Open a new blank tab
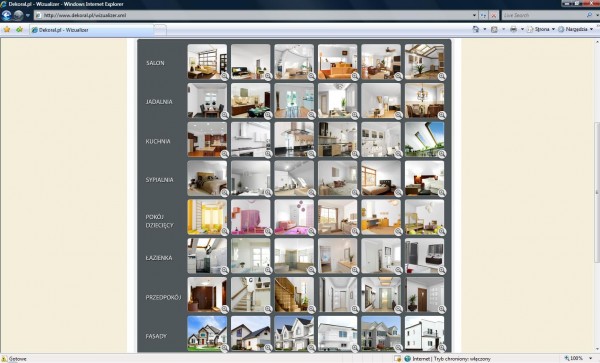Image resolution: width=600 pixels, height=363 pixels. click(160, 30)
